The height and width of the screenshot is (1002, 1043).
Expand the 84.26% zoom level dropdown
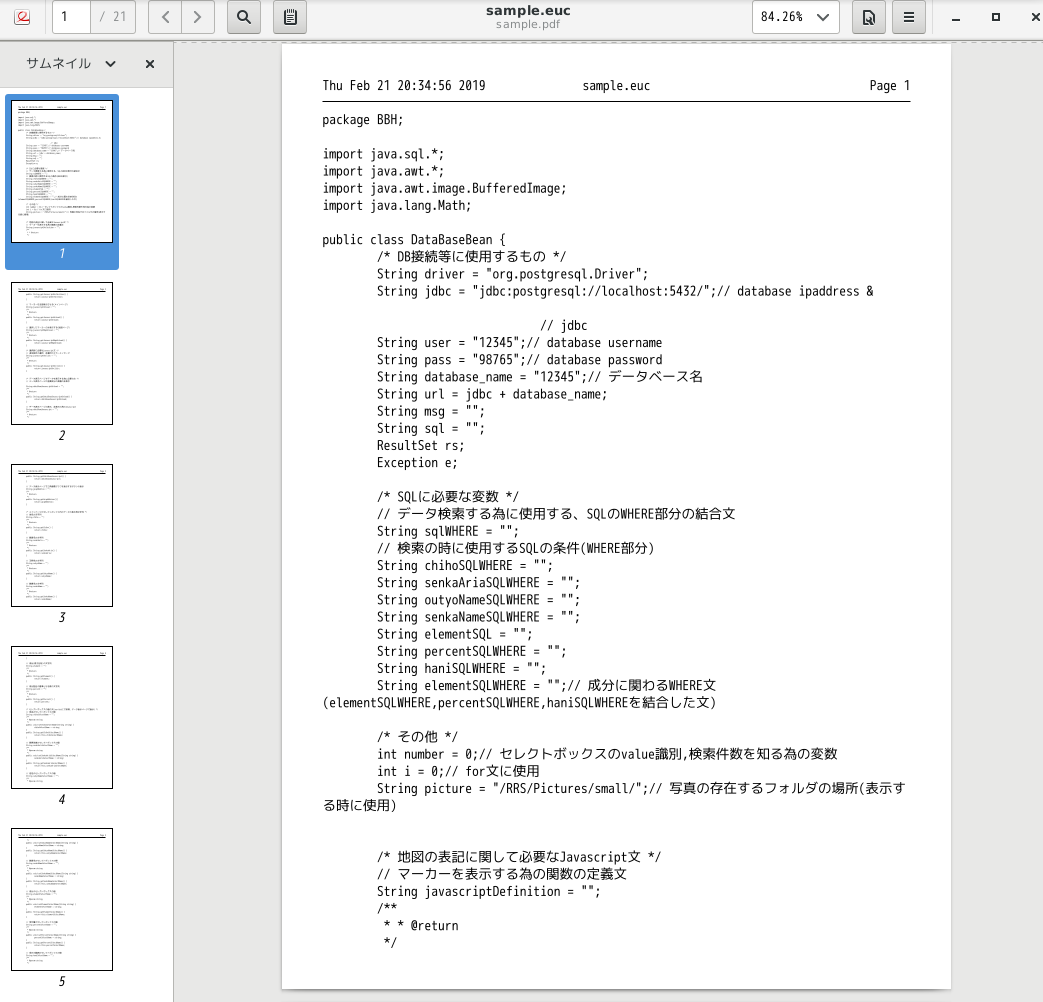823,17
